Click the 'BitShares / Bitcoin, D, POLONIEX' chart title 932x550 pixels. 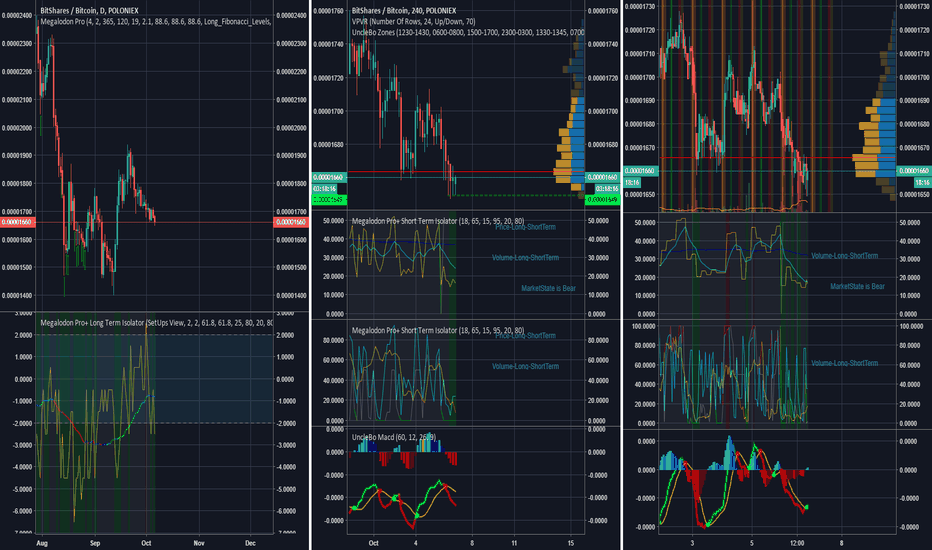[x=89, y=11]
